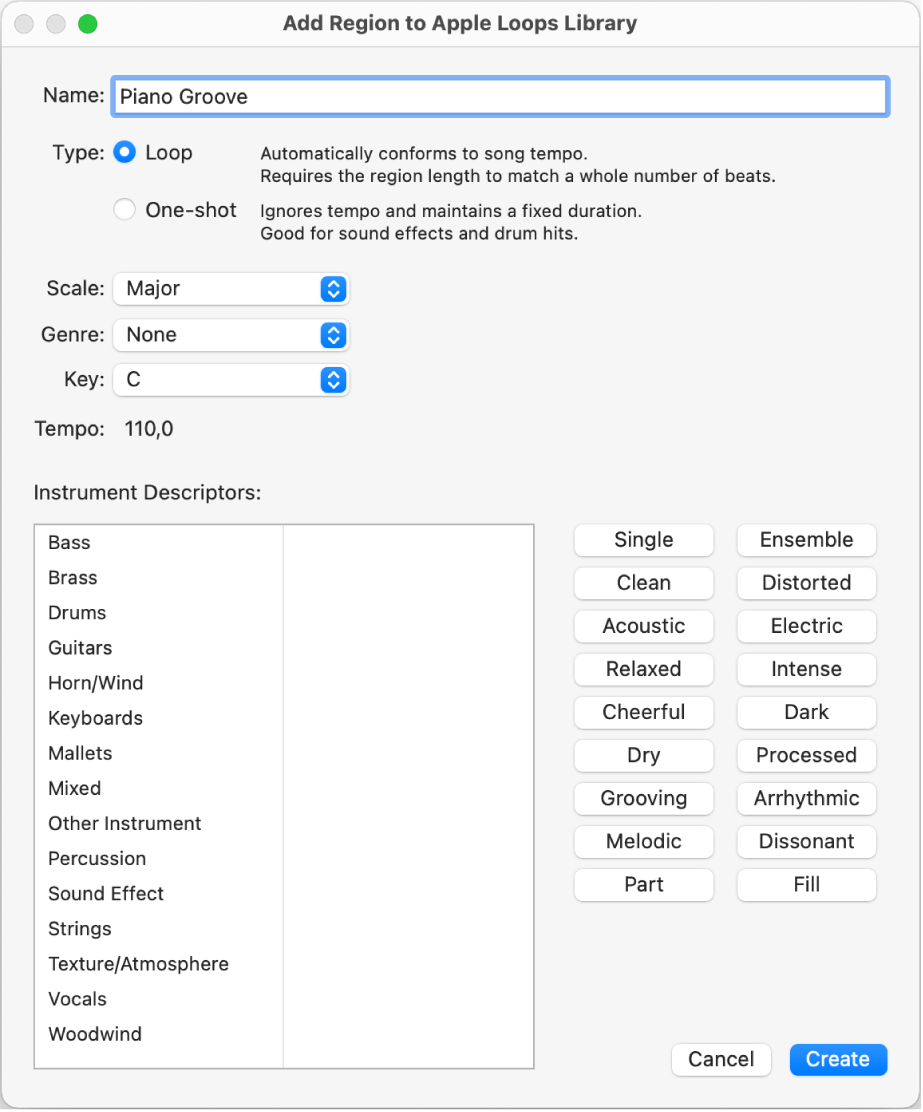This screenshot has width=923, height=1112.
Task: Mark the loop as Relaxed
Action: pyautogui.click(x=643, y=669)
